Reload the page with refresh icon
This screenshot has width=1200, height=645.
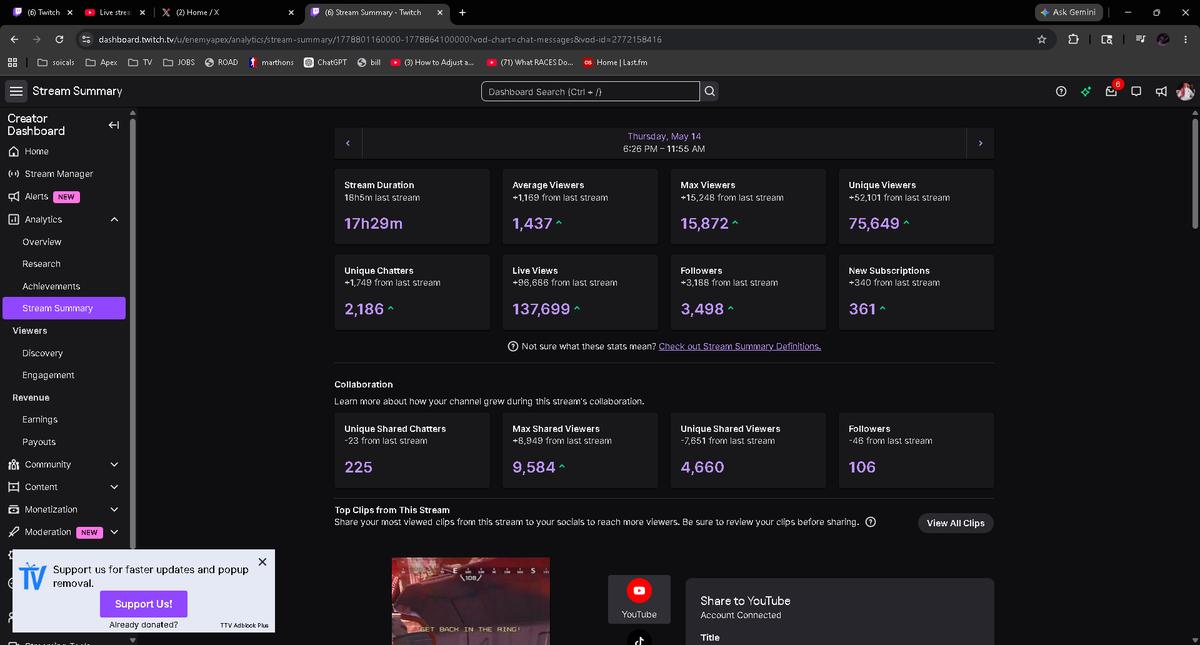[60, 39]
